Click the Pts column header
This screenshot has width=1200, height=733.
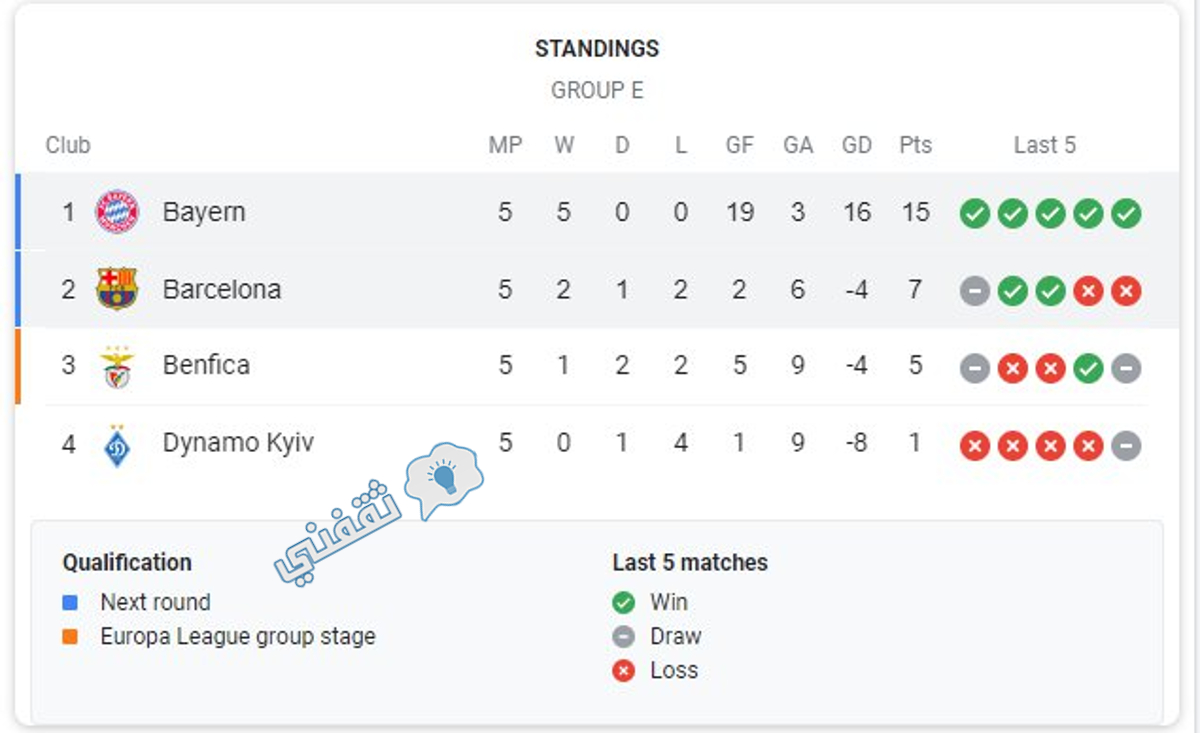[x=915, y=145]
